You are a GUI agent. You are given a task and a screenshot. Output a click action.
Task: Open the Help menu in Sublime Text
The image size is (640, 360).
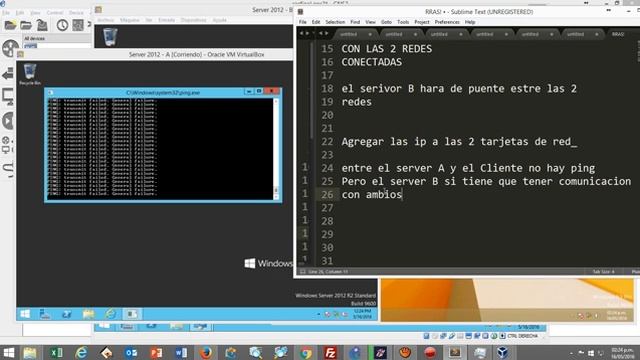pyautogui.click(x=470, y=22)
